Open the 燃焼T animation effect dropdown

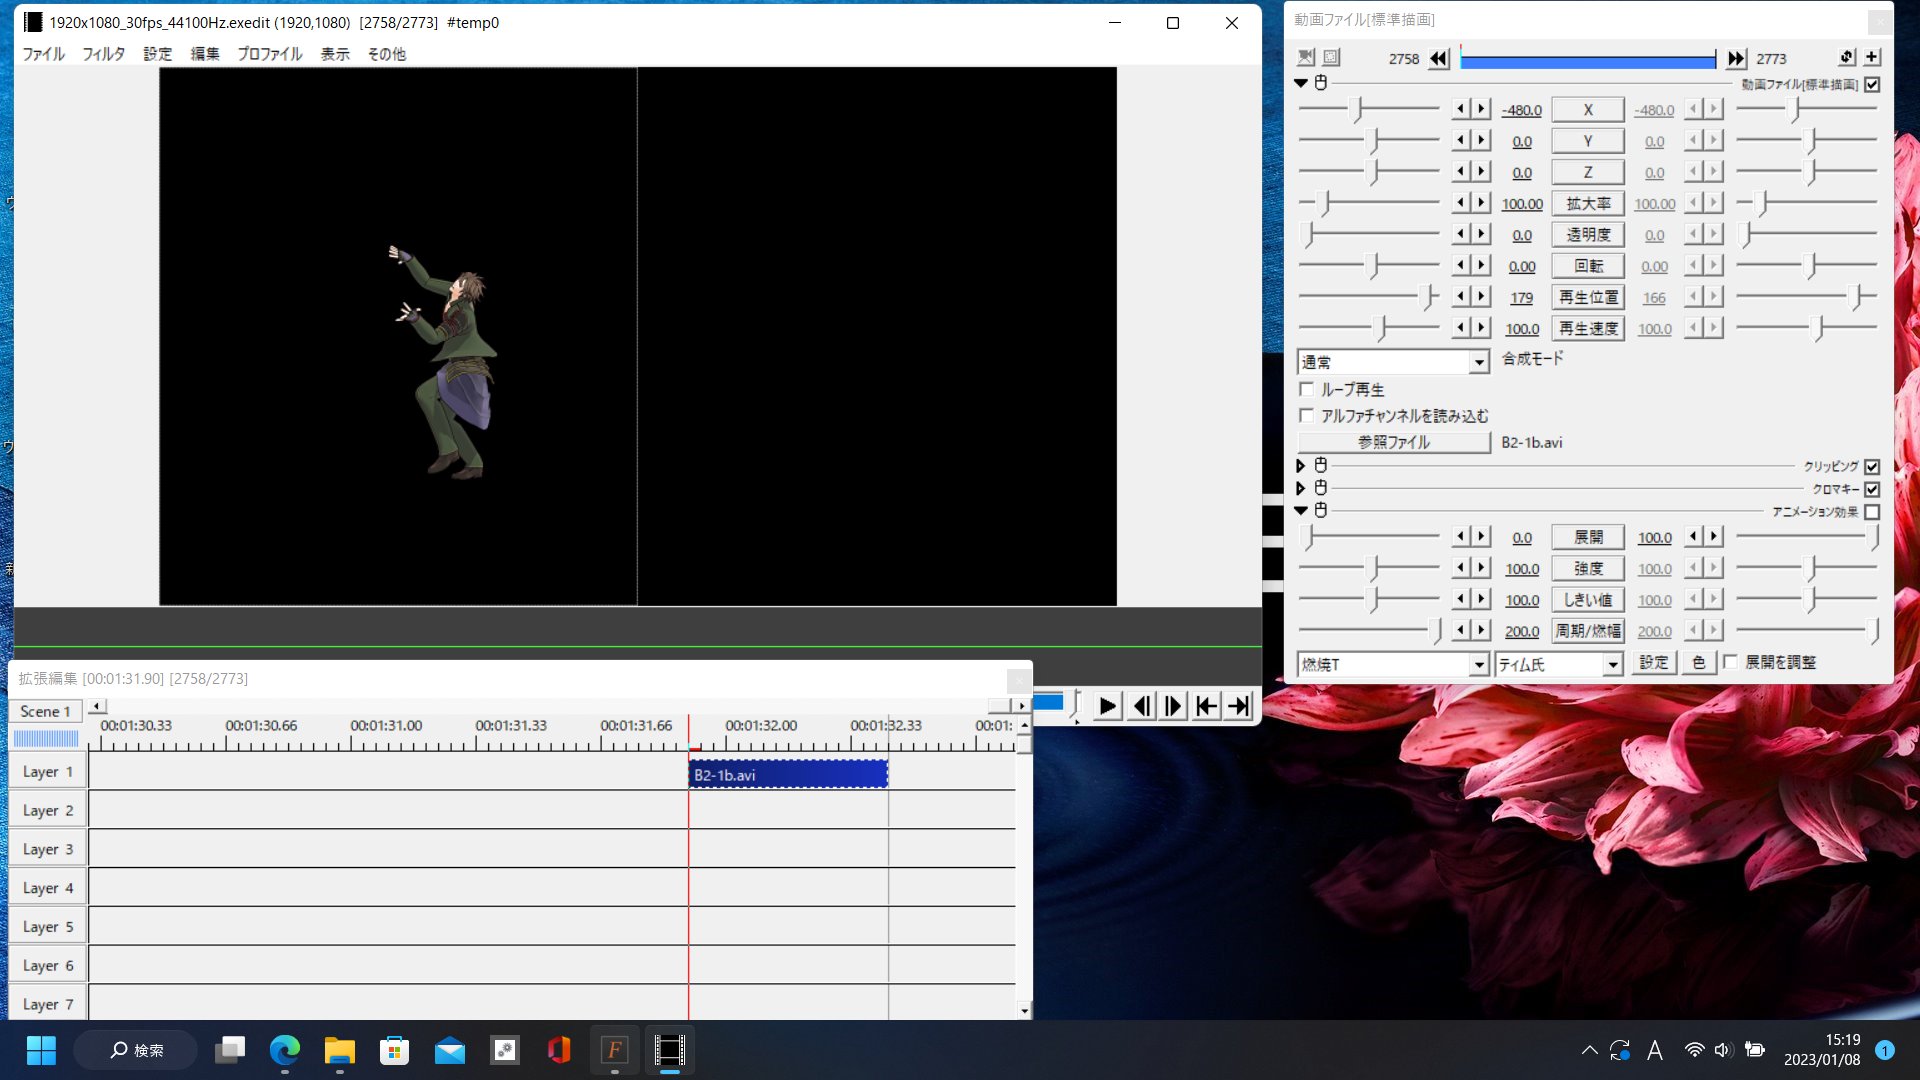tap(1479, 665)
